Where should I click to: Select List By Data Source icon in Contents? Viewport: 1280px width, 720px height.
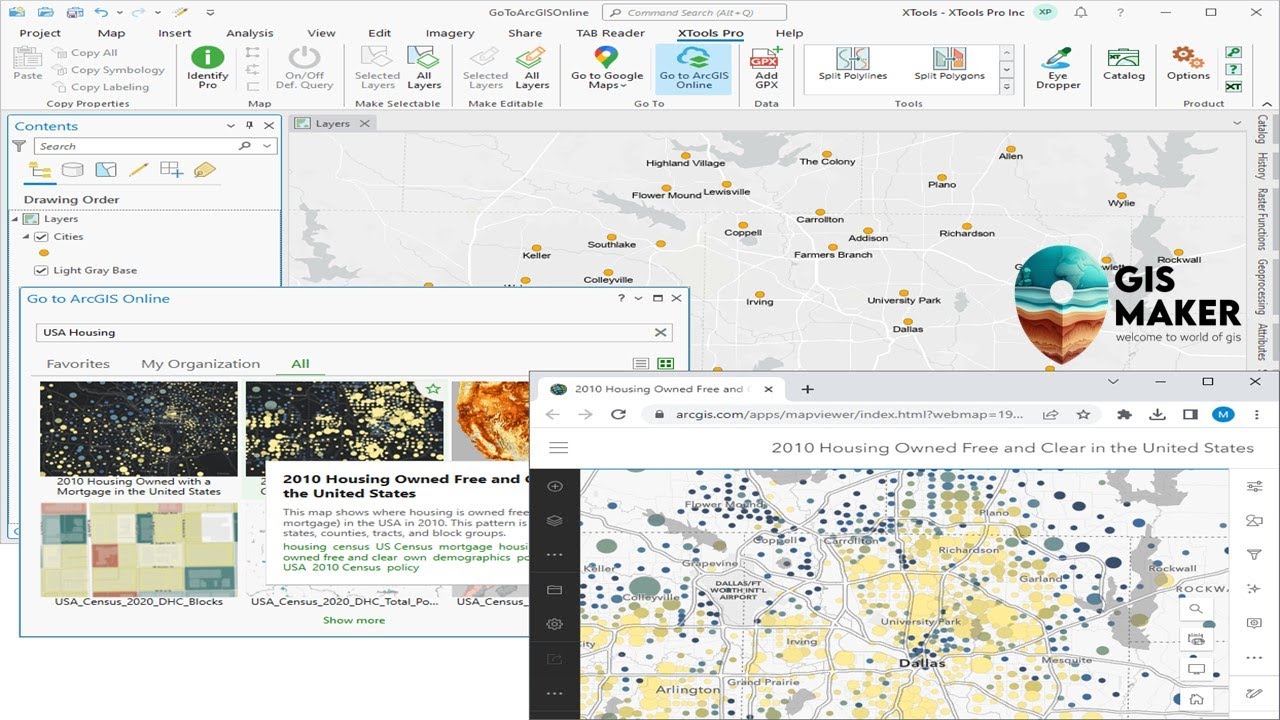click(x=72, y=170)
